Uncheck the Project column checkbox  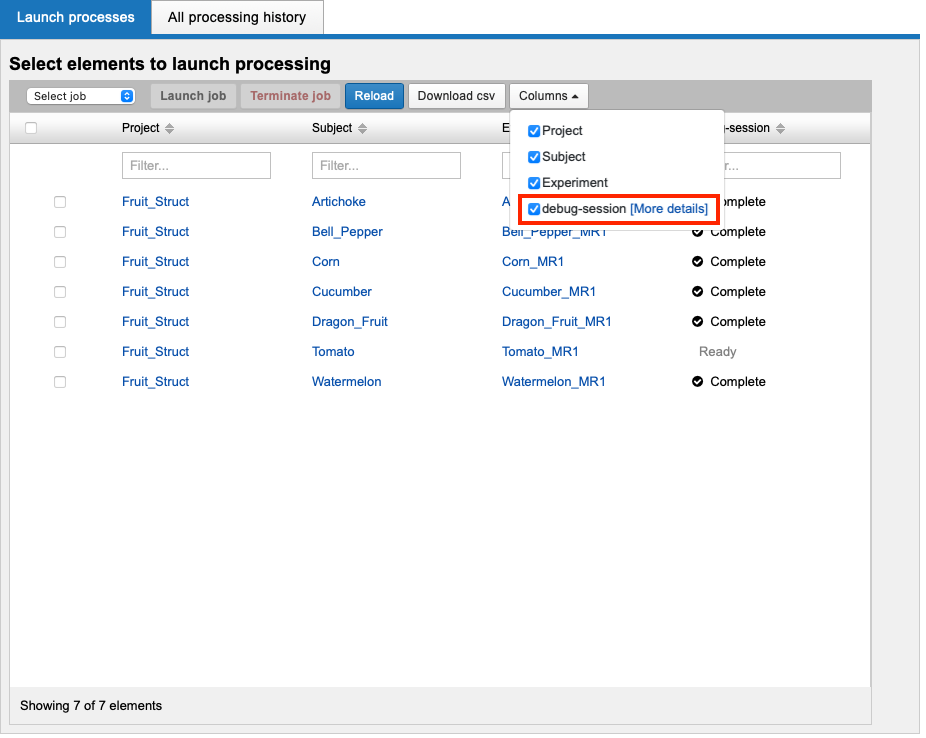click(x=534, y=131)
